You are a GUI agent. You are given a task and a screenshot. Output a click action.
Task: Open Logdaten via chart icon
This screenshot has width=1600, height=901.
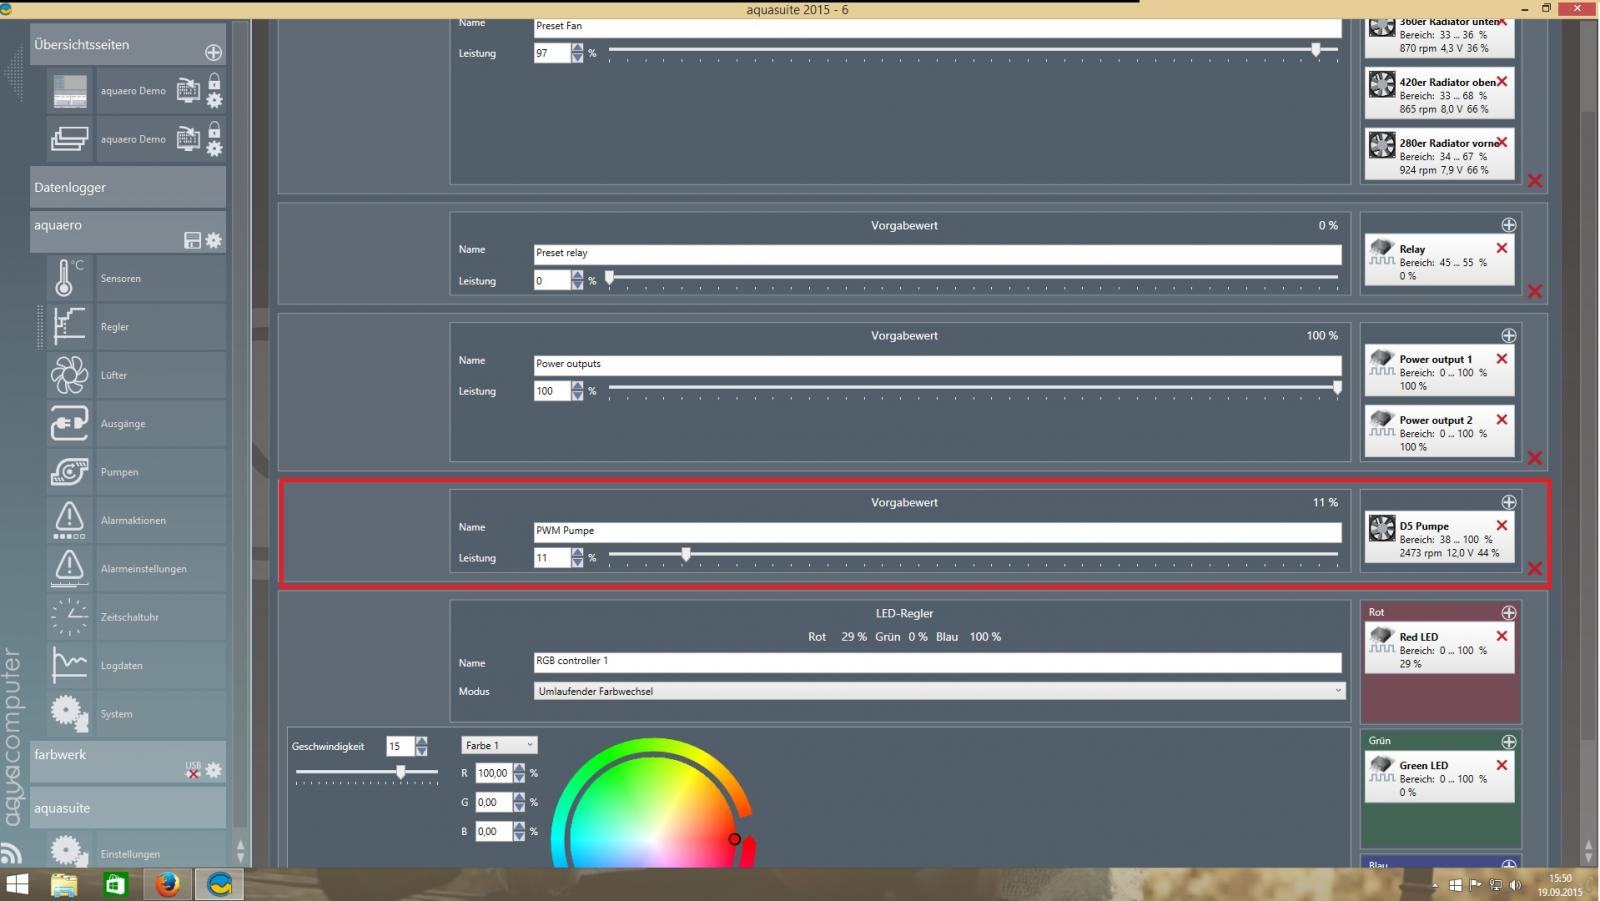(x=69, y=665)
